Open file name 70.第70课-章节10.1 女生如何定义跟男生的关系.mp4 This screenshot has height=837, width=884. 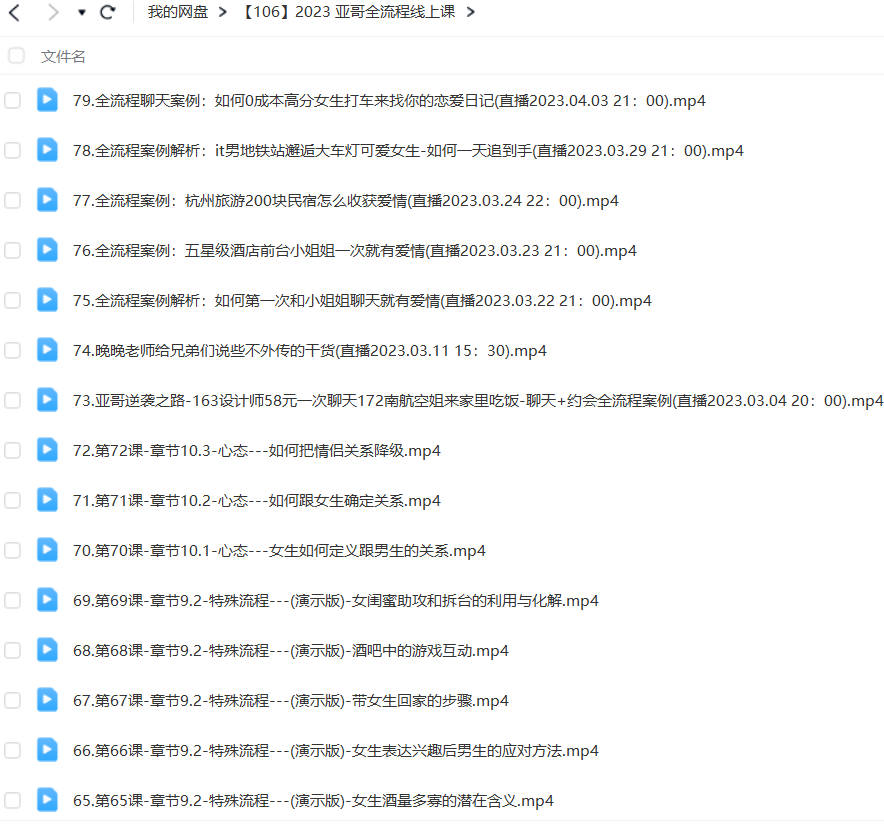(279, 551)
